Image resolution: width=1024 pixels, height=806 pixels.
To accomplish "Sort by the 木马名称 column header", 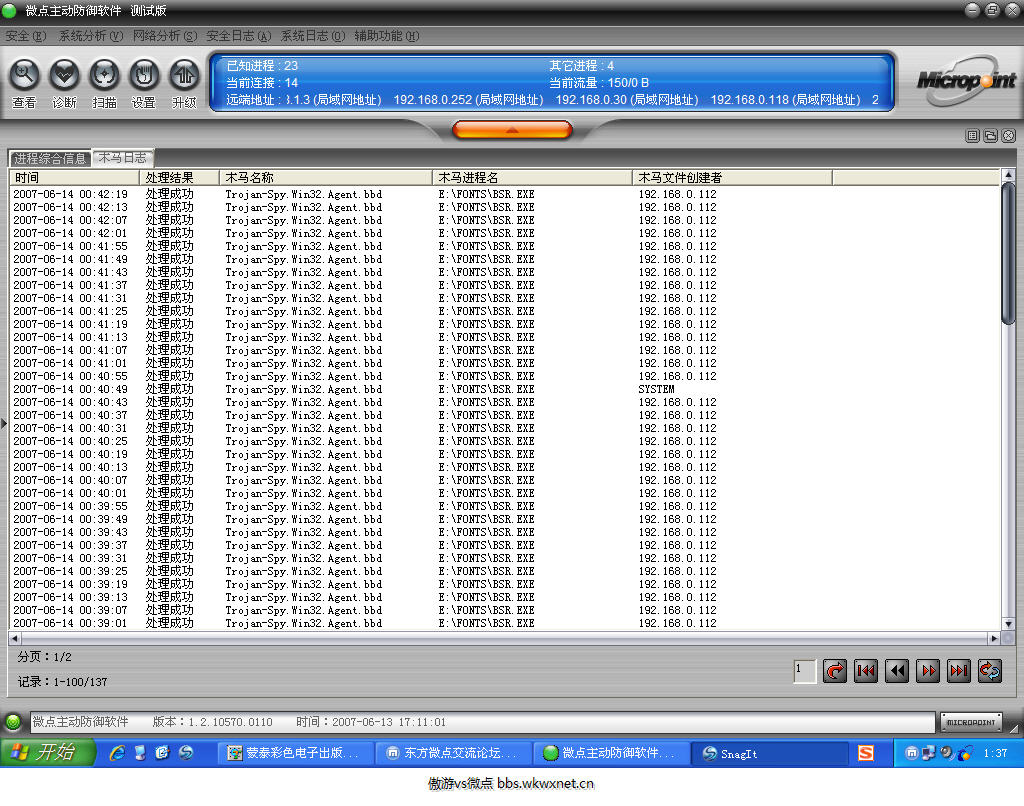I will (326, 178).
